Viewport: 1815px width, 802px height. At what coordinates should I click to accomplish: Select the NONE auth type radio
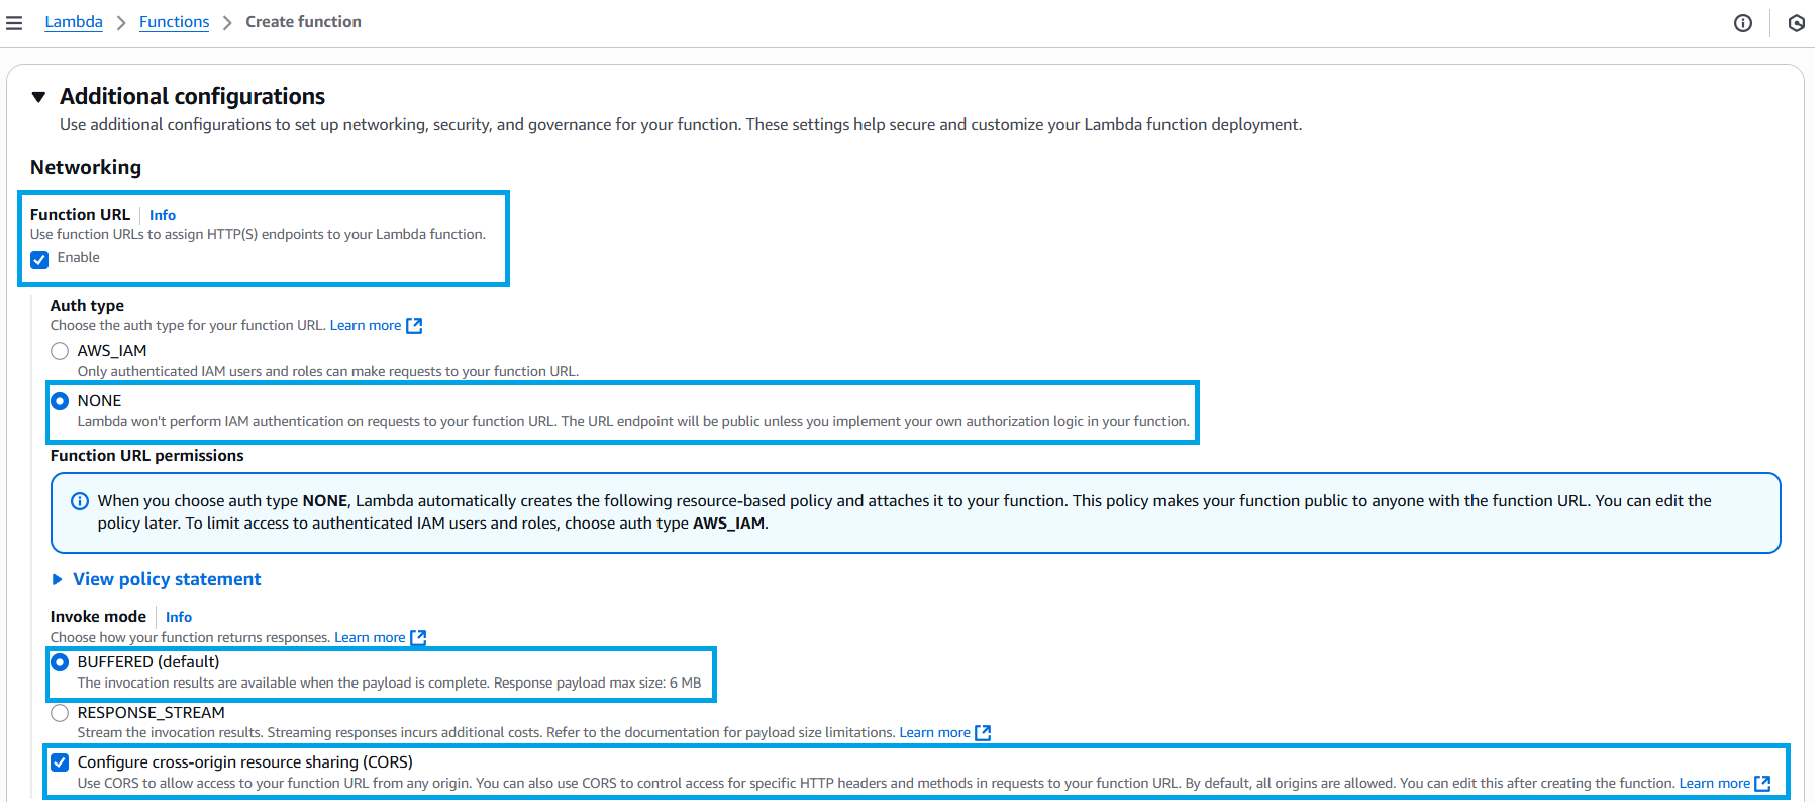point(60,401)
